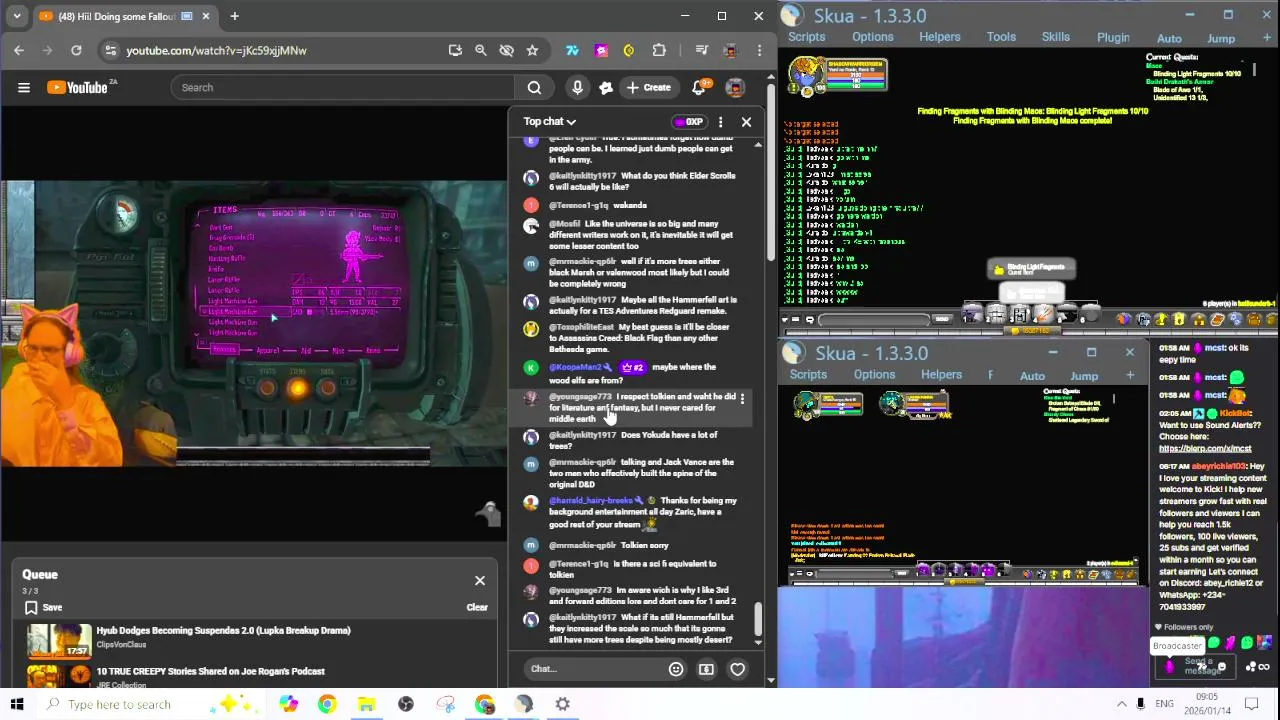Click Jump in the lower Skua window
This screenshot has height=720, width=1280.
[1084, 376]
